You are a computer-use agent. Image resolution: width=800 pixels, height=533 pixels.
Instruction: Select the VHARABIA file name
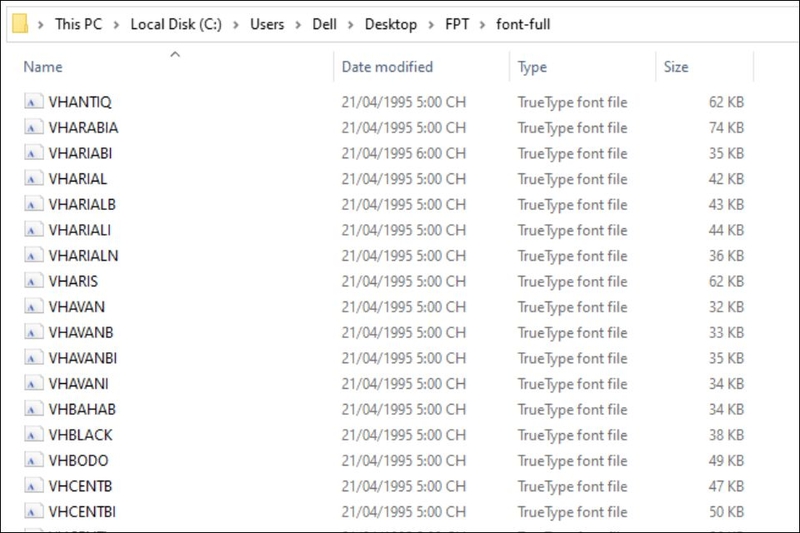83,128
